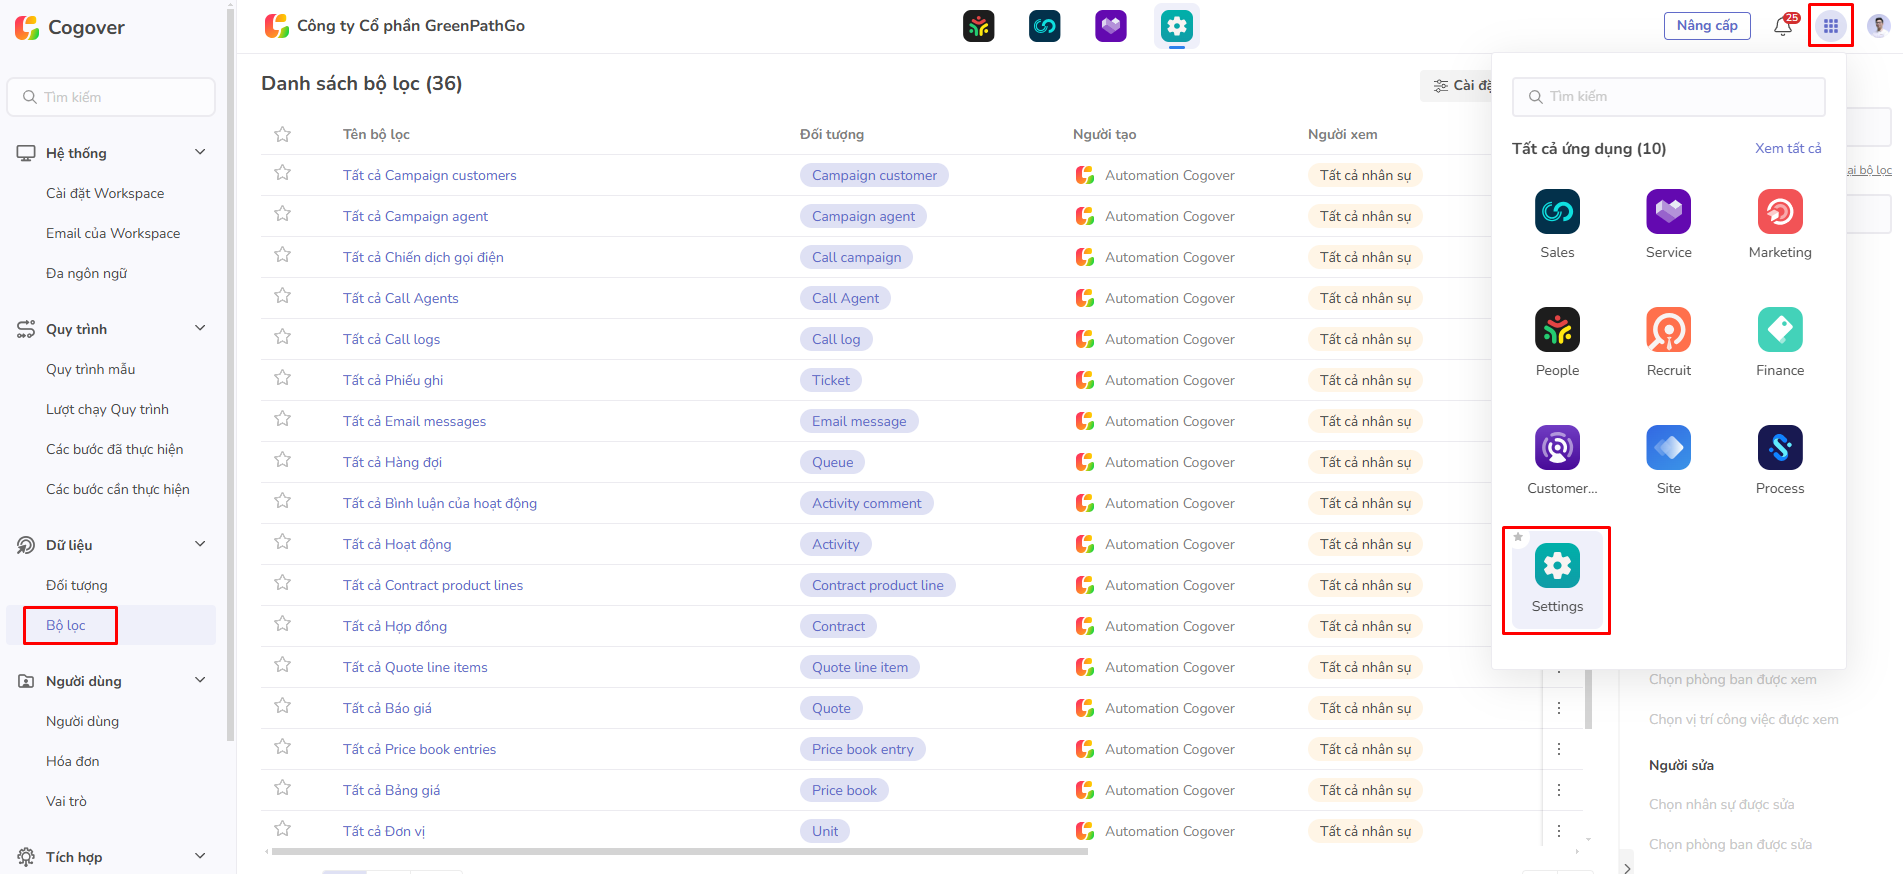
Task: Open more options for Tất cả Báo giá row
Action: [x=1558, y=708]
